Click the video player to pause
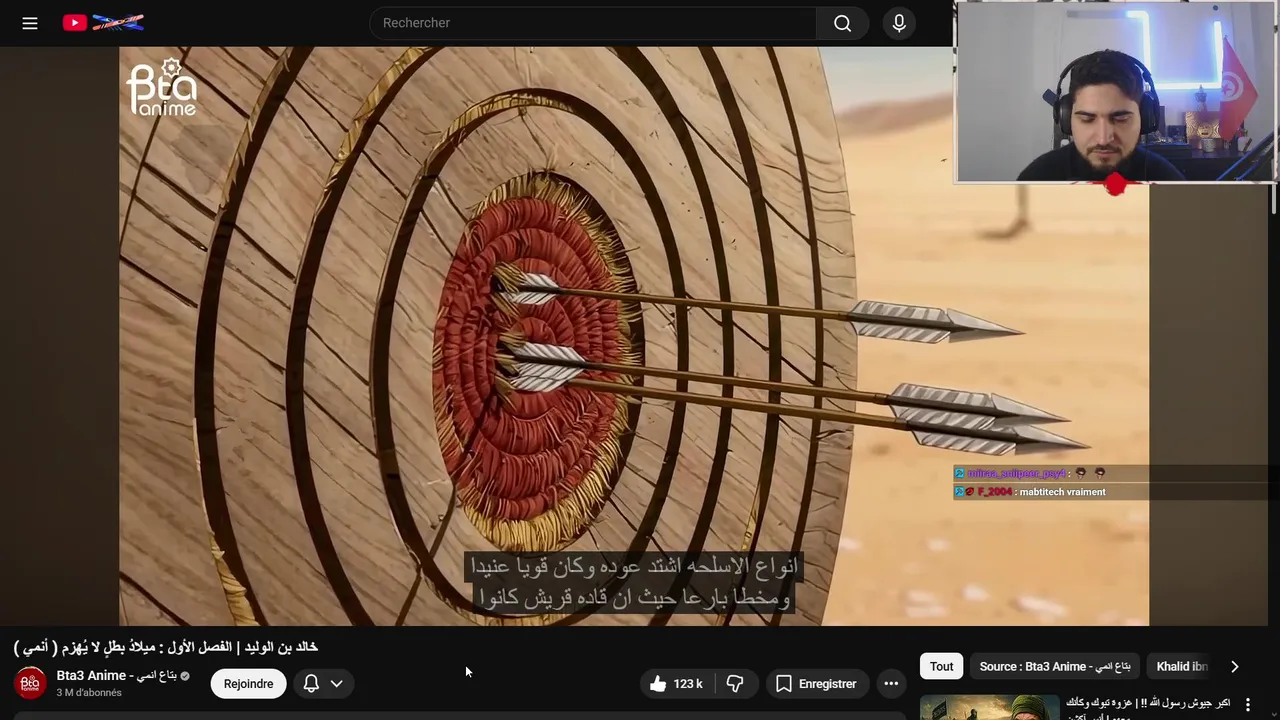This screenshot has height=720, width=1280. 634,336
